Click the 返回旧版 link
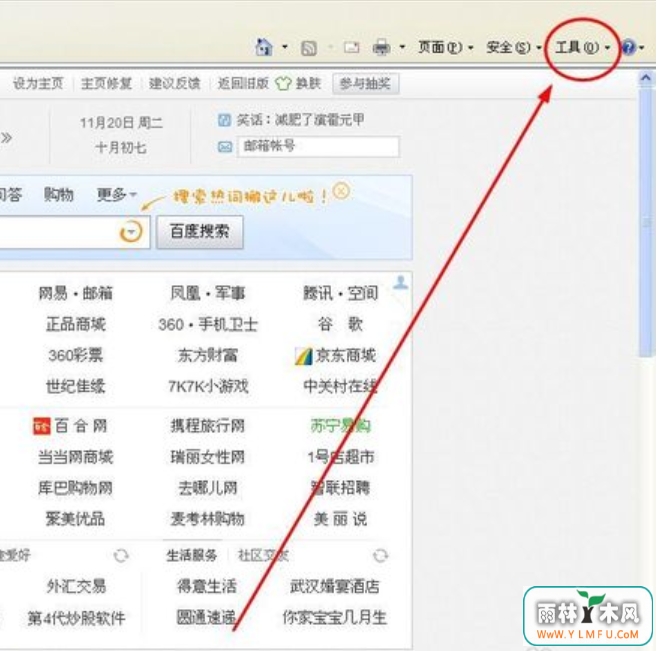This screenshot has width=658, height=651. (243, 84)
